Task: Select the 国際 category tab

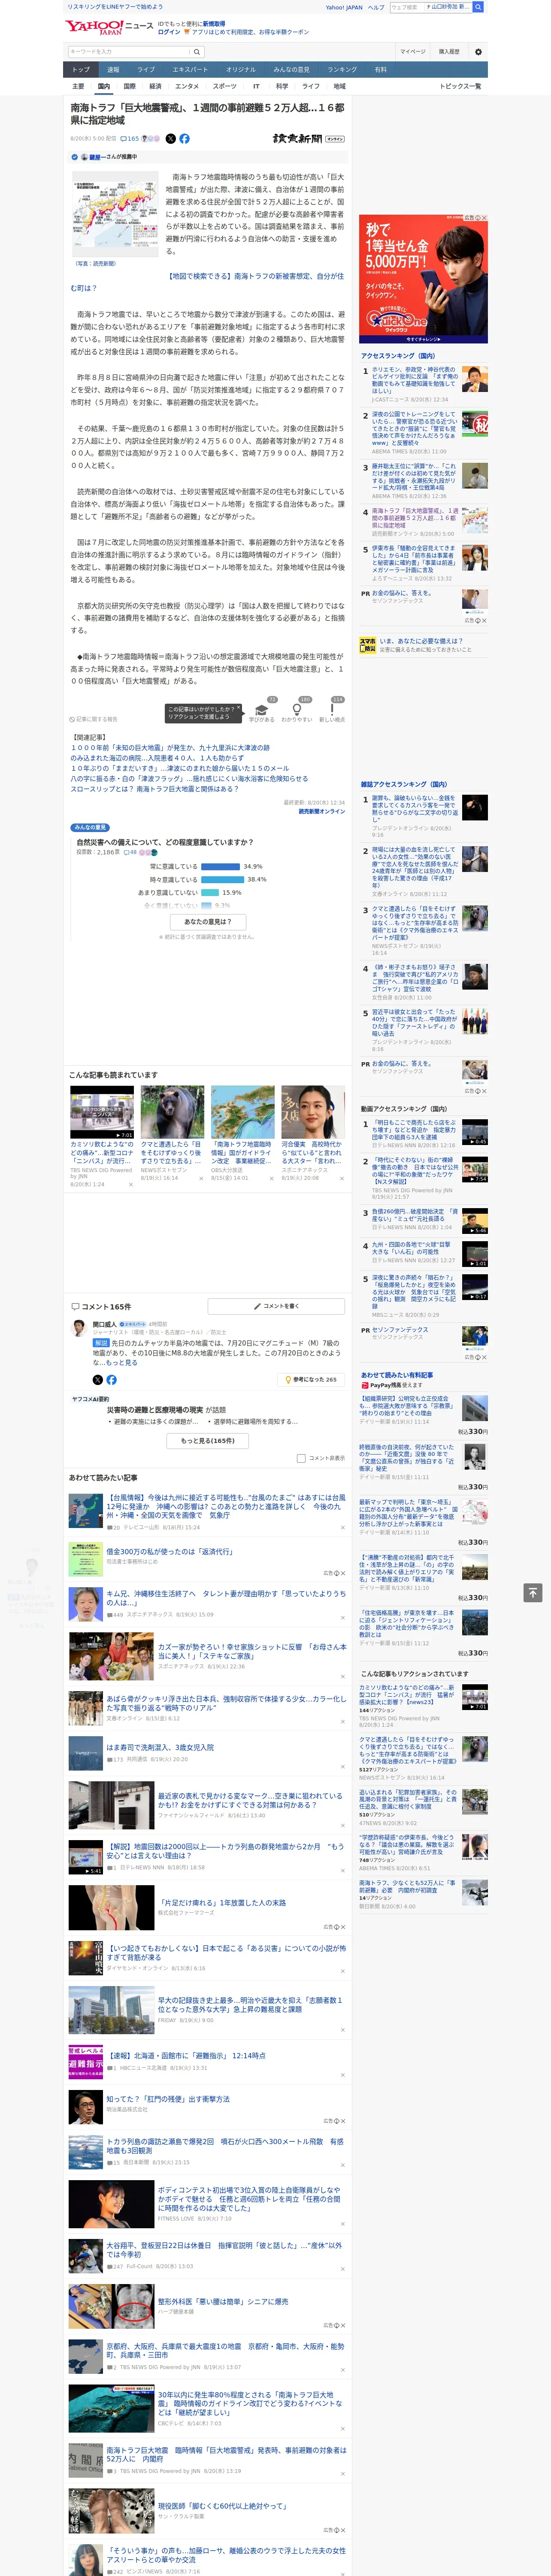Action: point(129,86)
